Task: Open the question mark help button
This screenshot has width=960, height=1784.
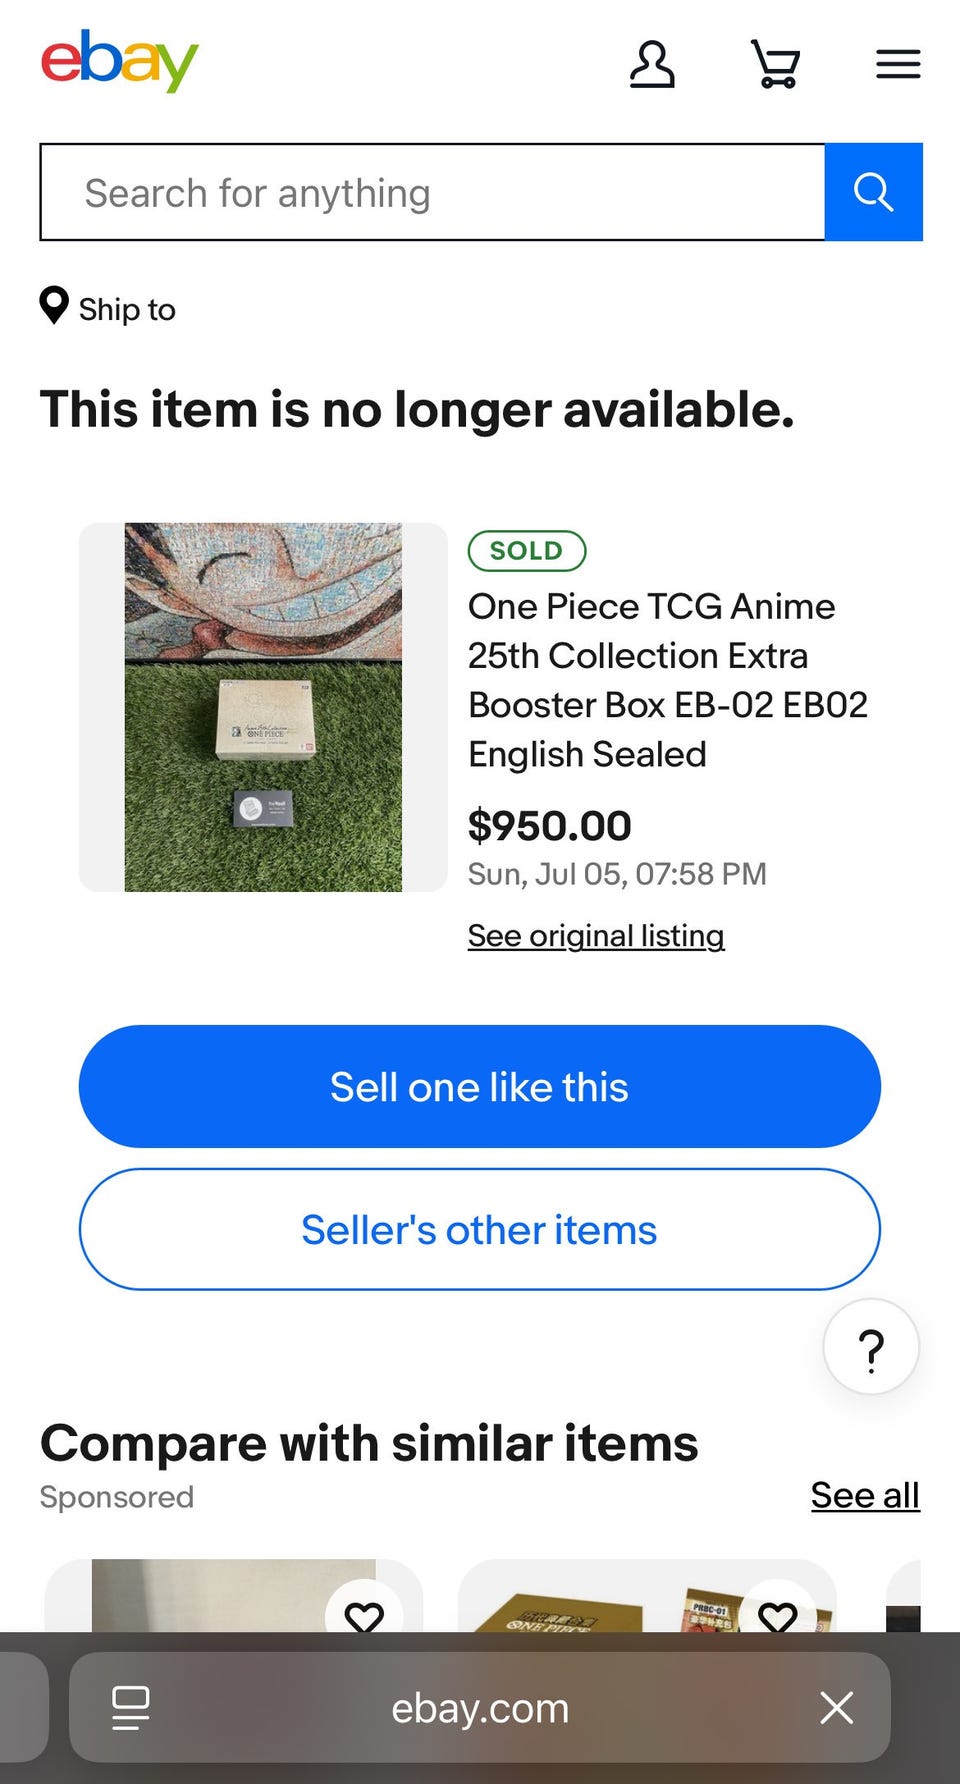Action: click(x=871, y=1347)
